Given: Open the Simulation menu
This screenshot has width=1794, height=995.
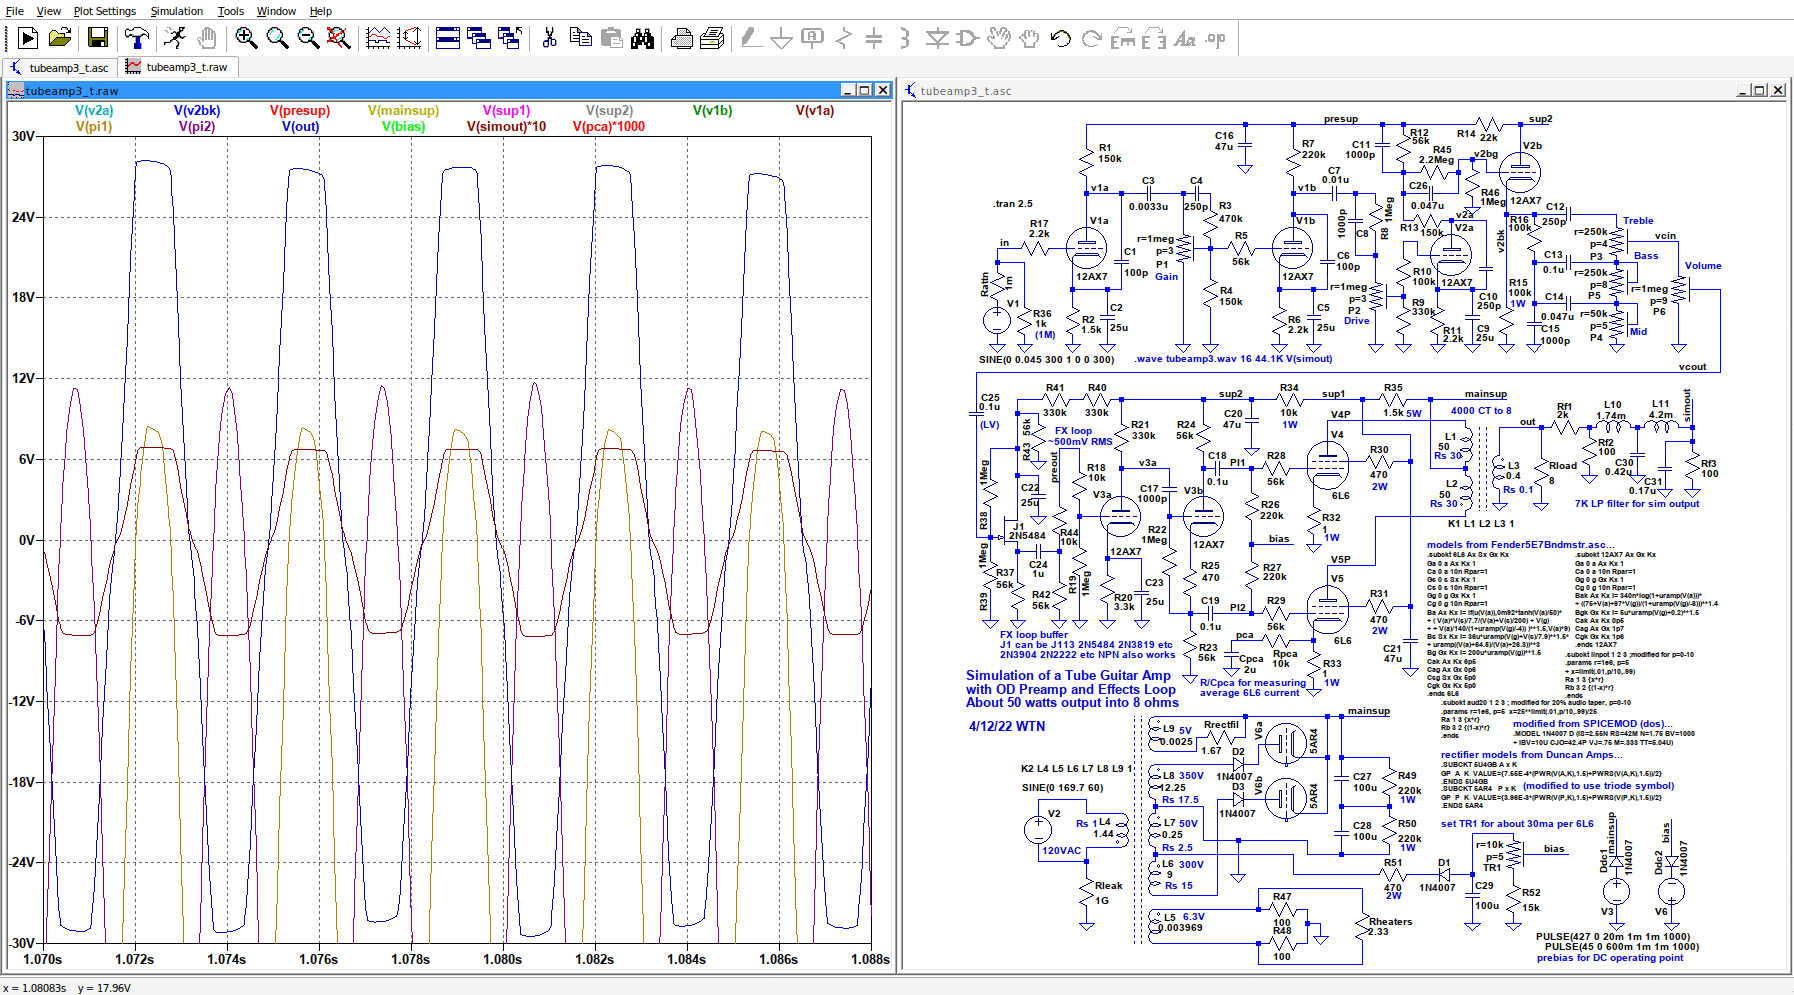Looking at the screenshot, I should [x=177, y=11].
